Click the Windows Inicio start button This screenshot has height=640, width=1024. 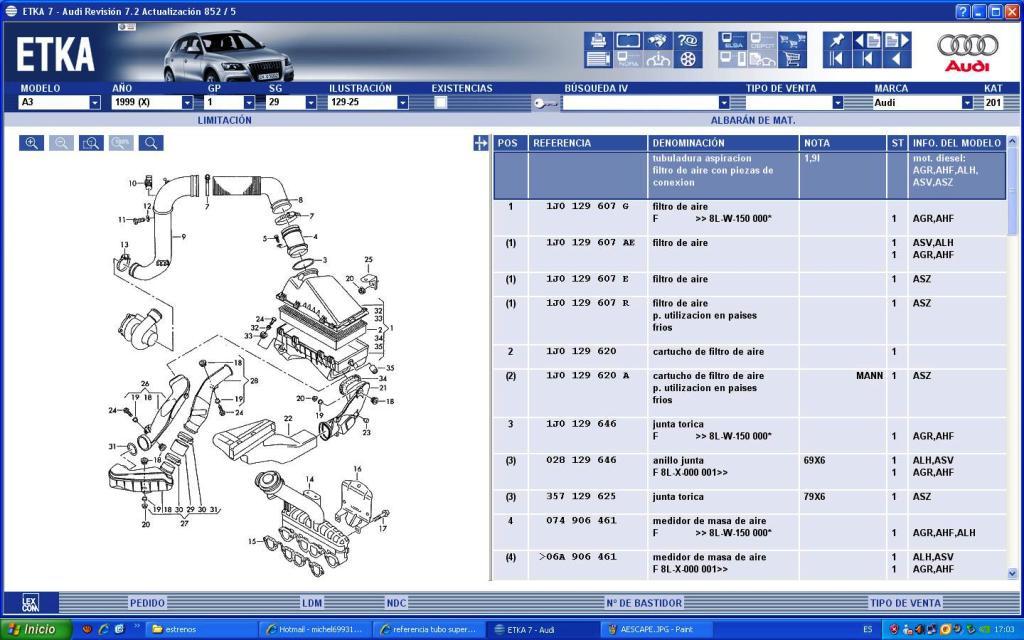(x=36, y=630)
